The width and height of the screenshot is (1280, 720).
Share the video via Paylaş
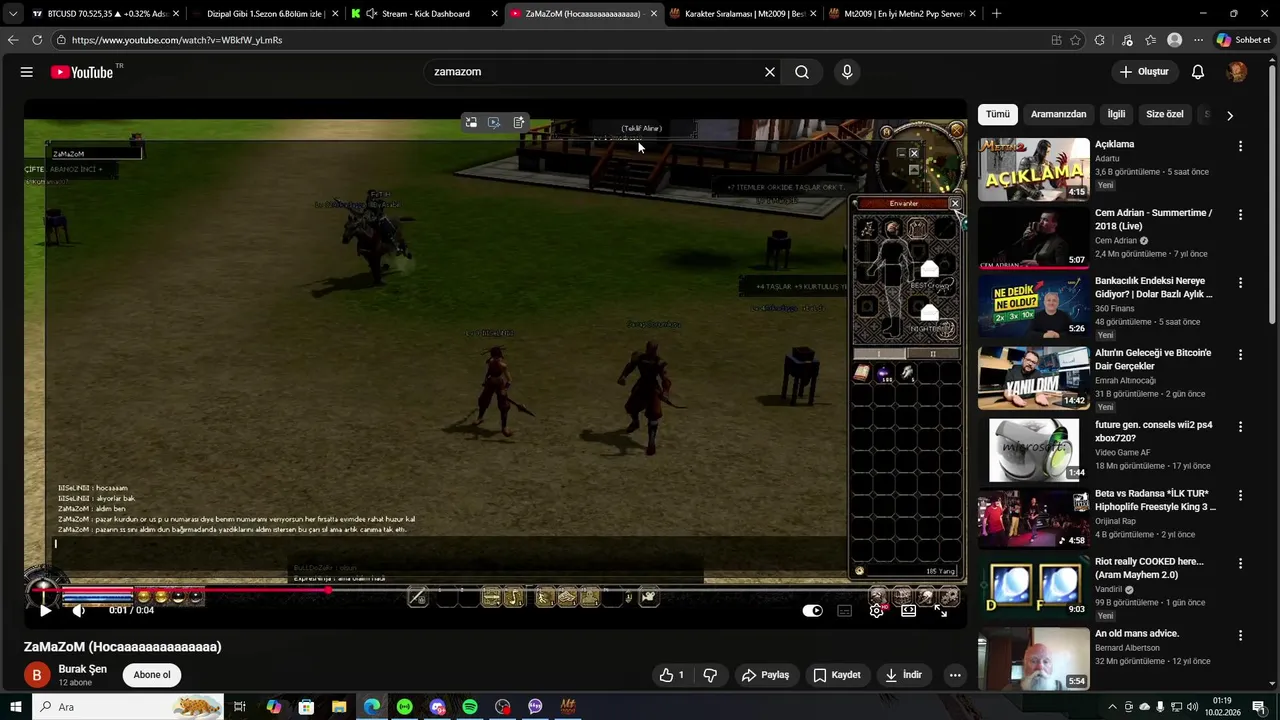tap(765, 675)
